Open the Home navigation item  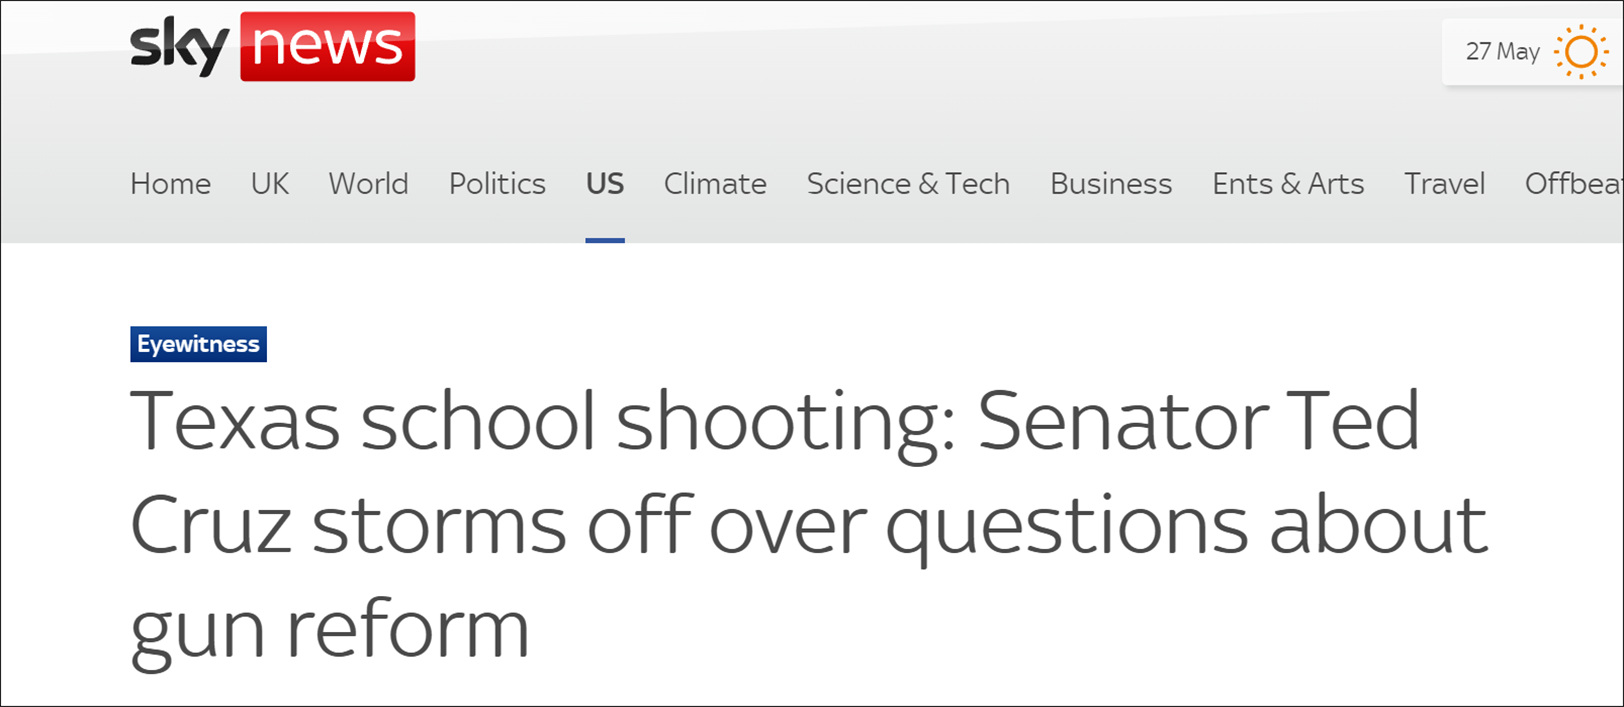[x=170, y=184]
